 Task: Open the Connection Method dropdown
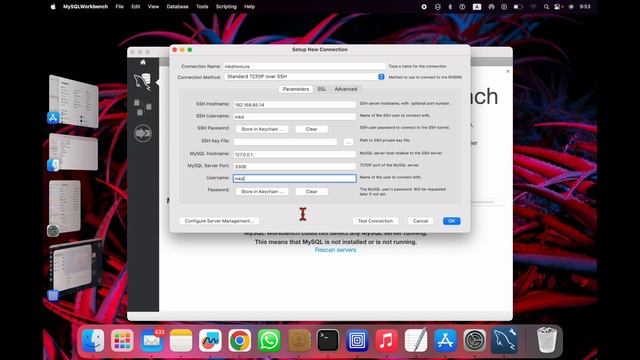[x=304, y=77]
